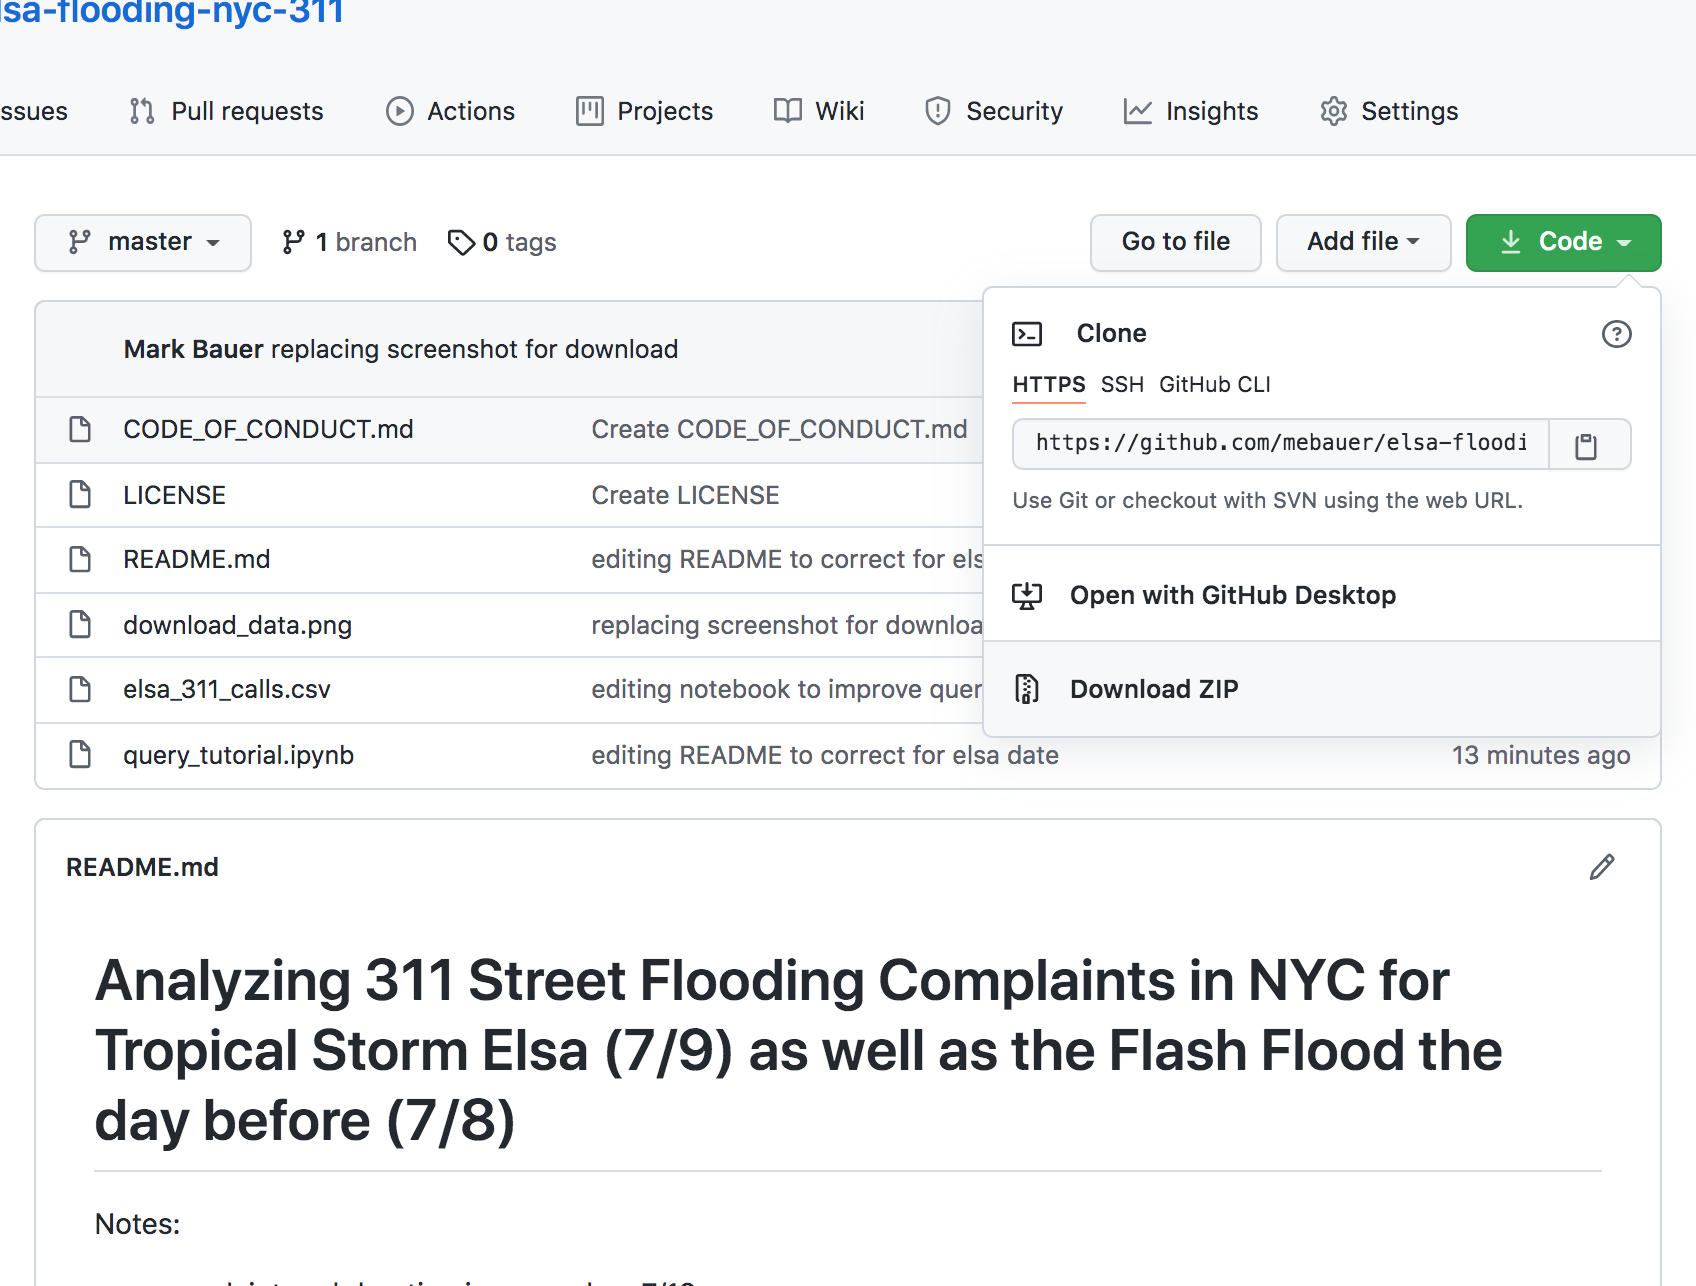Click the download arrow icon on Code button
The height and width of the screenshot is (1286, 1696).
[1511, 242]
